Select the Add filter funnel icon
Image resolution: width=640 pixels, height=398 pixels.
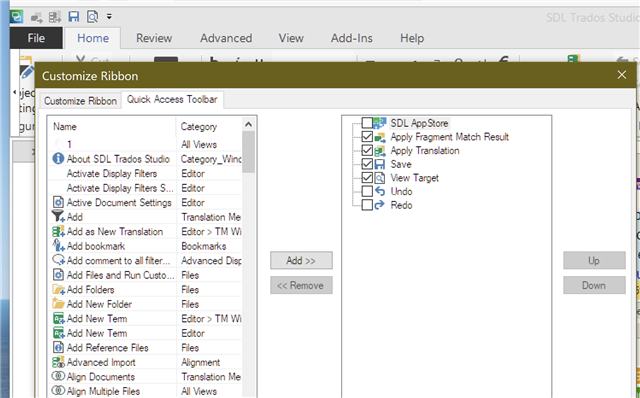coord(58,216)
